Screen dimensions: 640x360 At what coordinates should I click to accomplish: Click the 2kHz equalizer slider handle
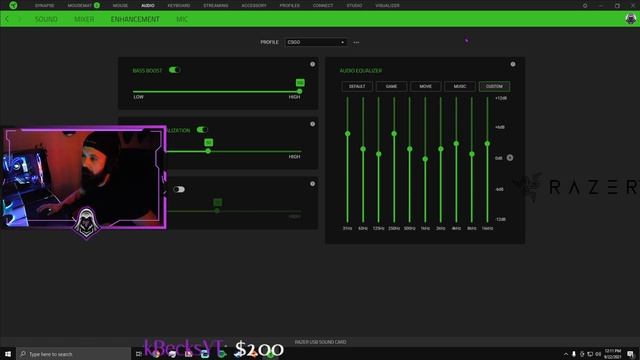click(440, 149)
